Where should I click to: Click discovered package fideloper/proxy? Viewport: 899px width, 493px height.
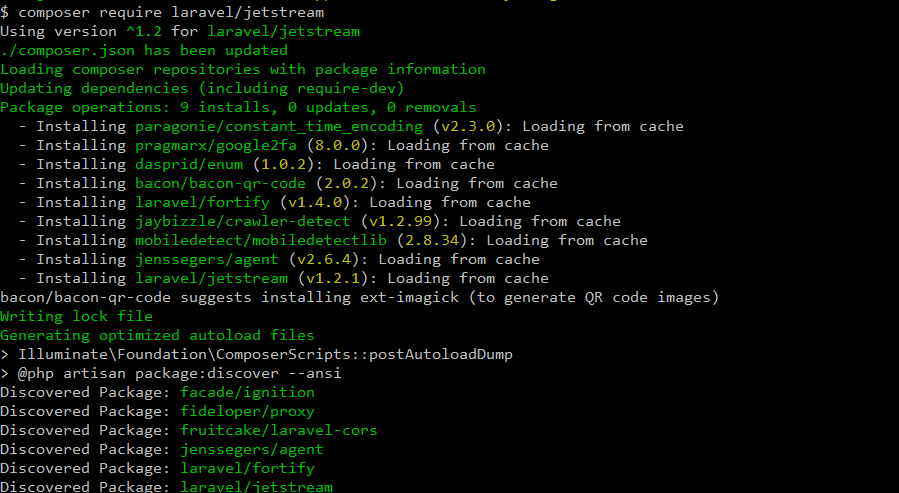(x=247, y=411)
